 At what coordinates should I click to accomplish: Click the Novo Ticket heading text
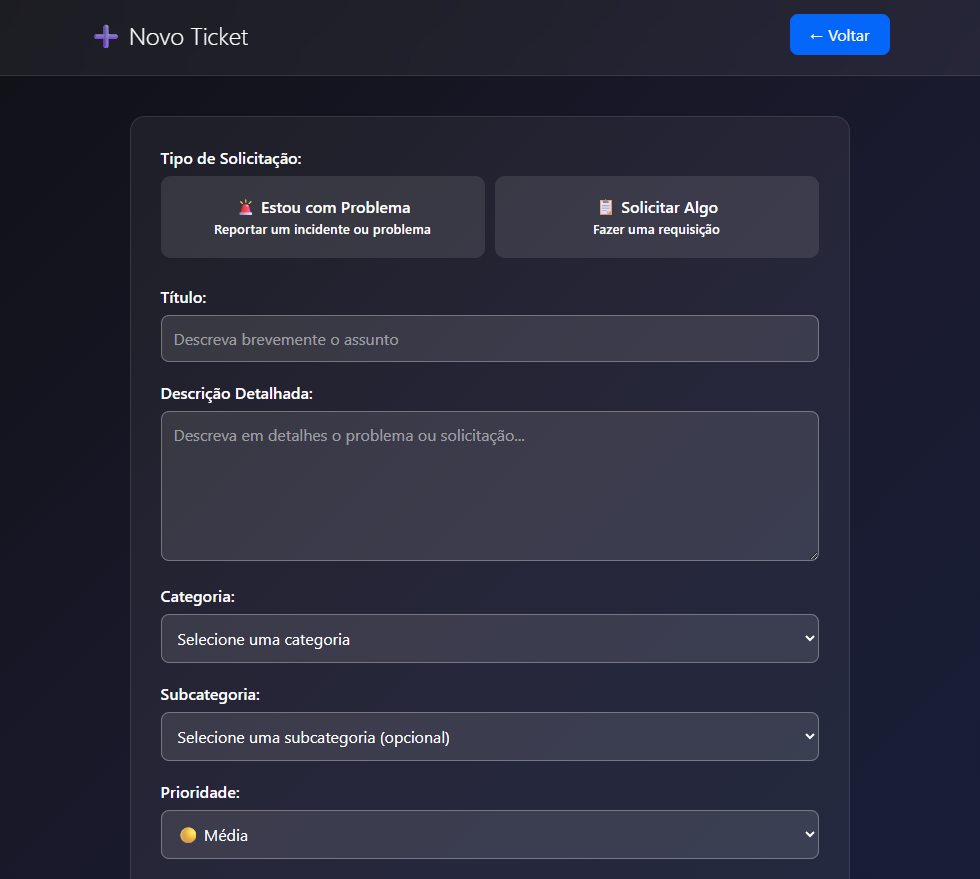coord(188,37)
